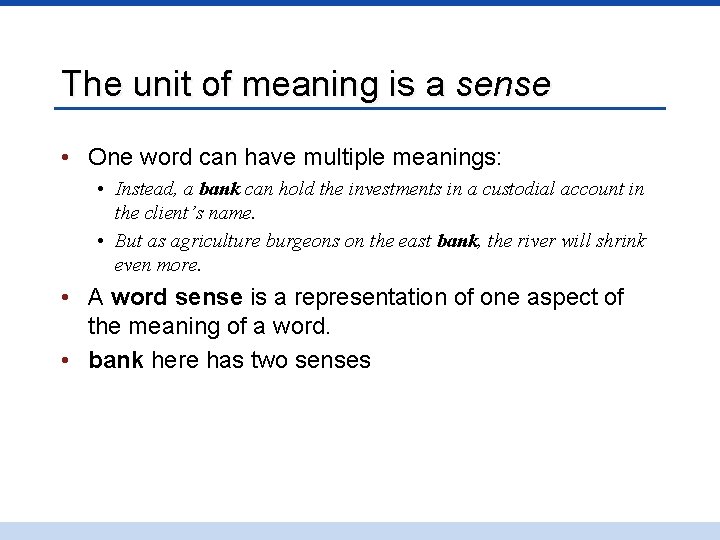Click the red bullet before 'One word can have'
The width and height of the screenshot is (720, 540).
[x=65, y=158]
